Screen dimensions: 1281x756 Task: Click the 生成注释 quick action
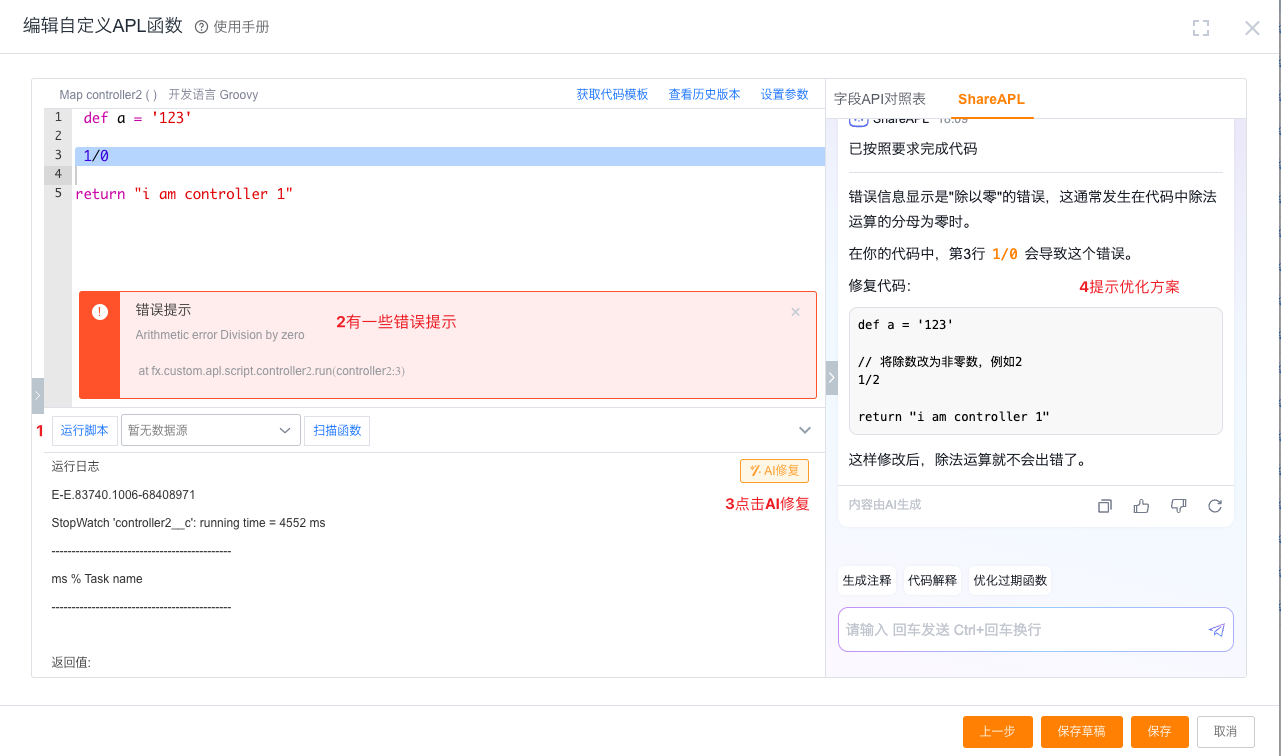click(866, 580)
